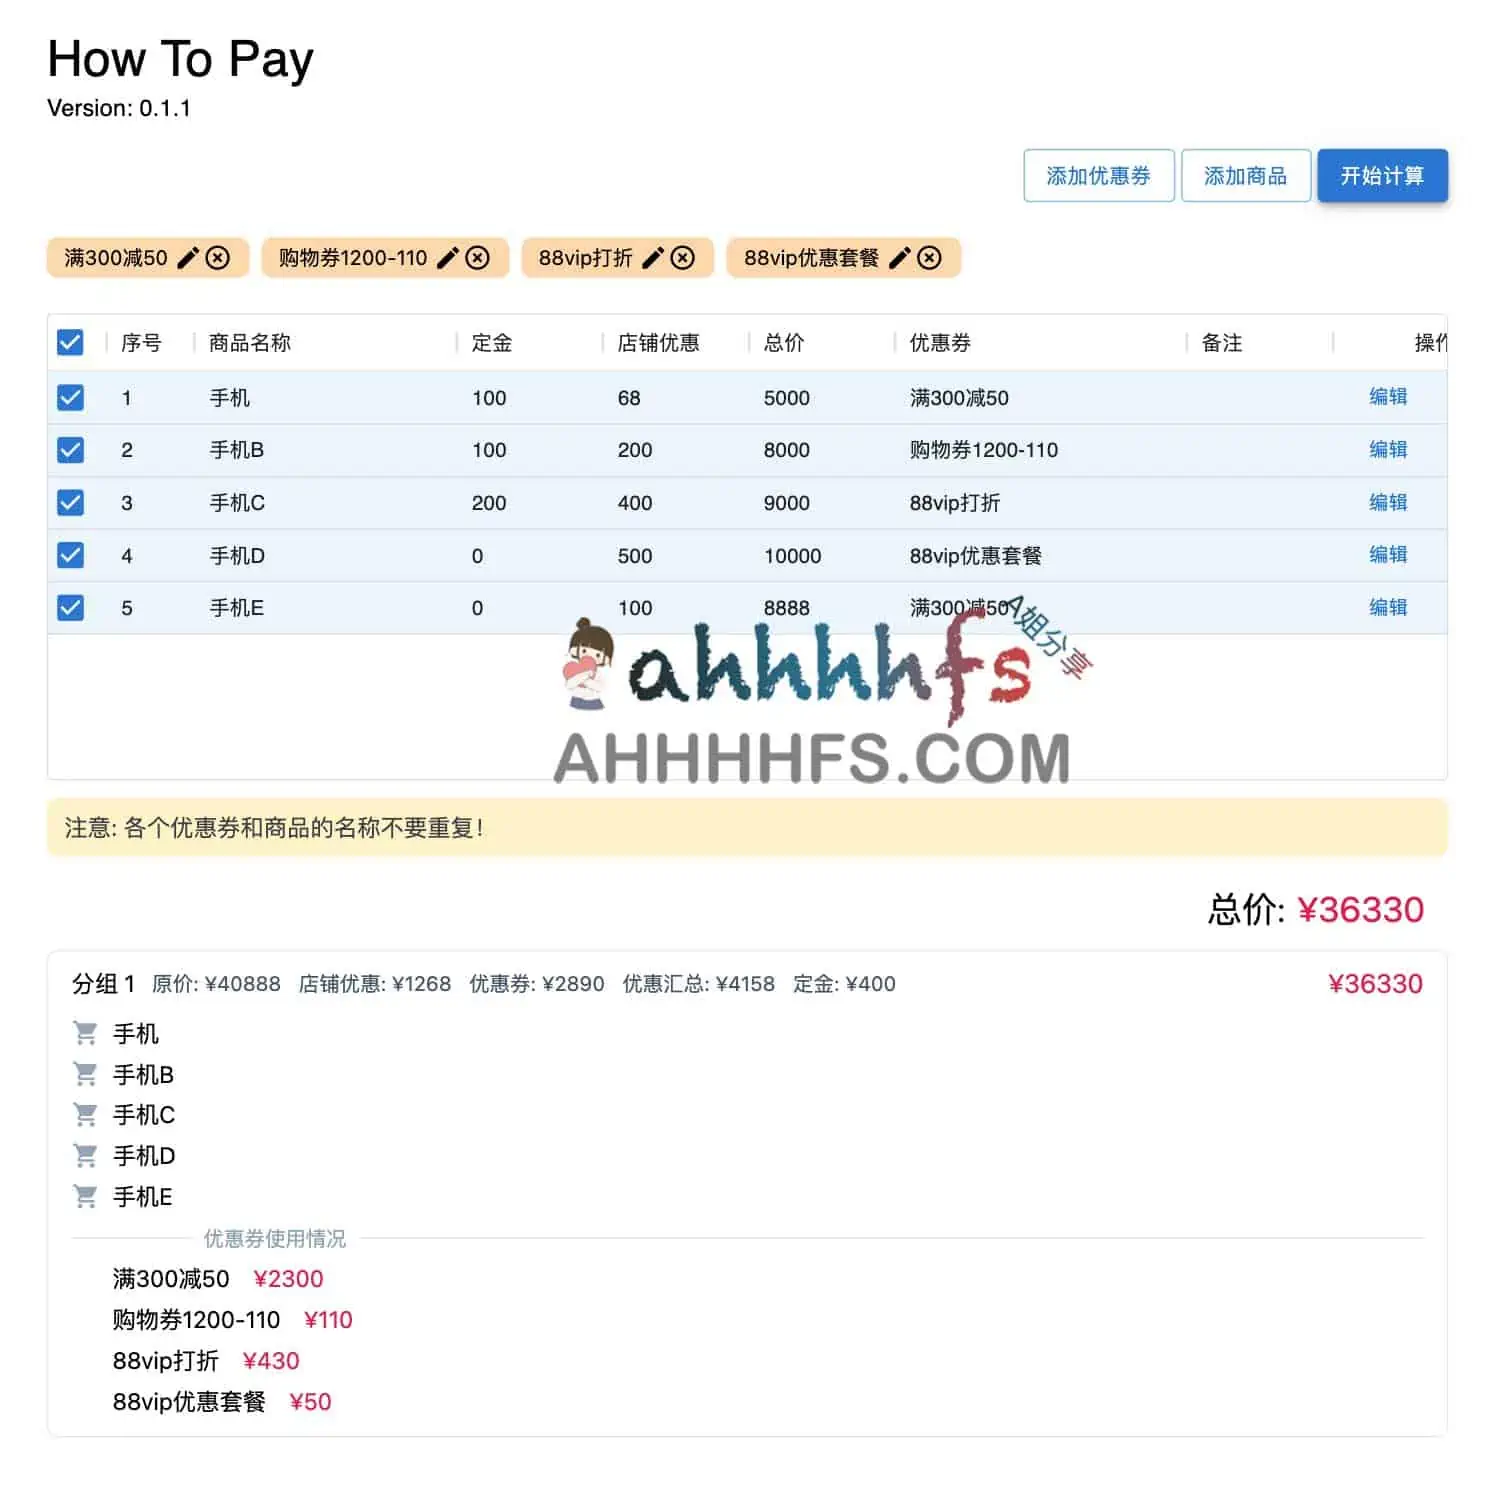Uncheck the 手机D row checkbox

pyautogui.click(x=69, y=555)
